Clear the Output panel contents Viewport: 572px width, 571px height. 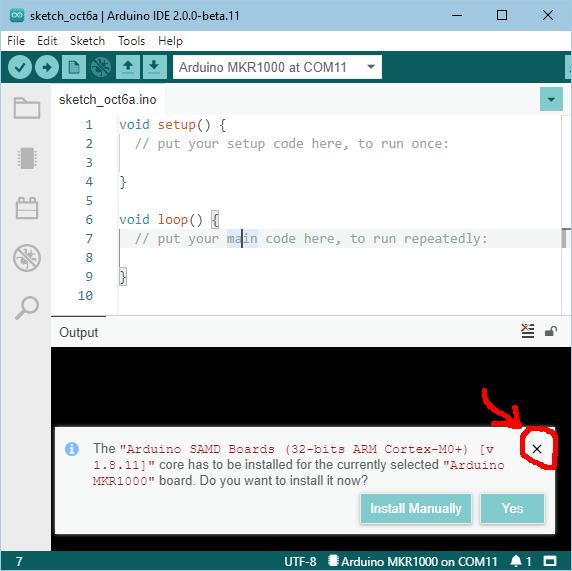(527, 331)
